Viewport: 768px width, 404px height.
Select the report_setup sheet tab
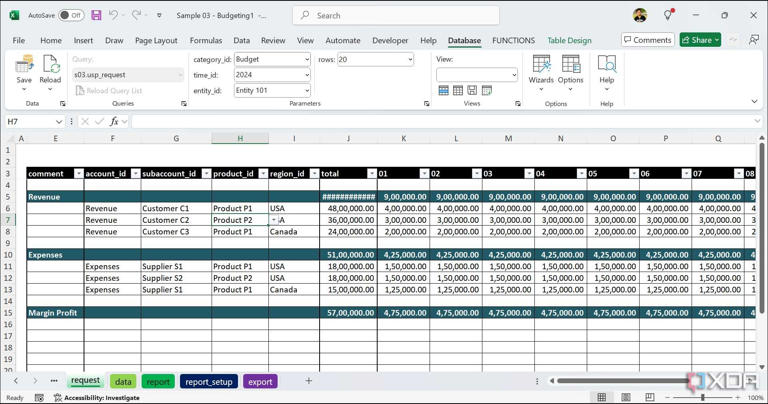[208, 382]
